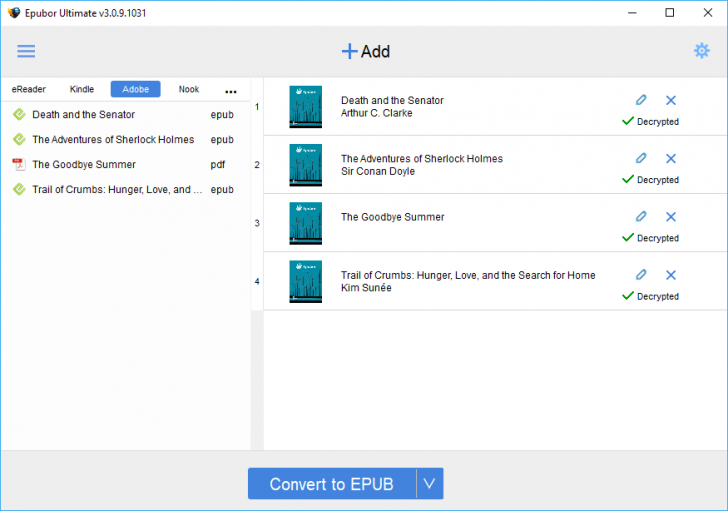Show more sources via ellipsis
The image size is (728, 511).
(231, 91)
